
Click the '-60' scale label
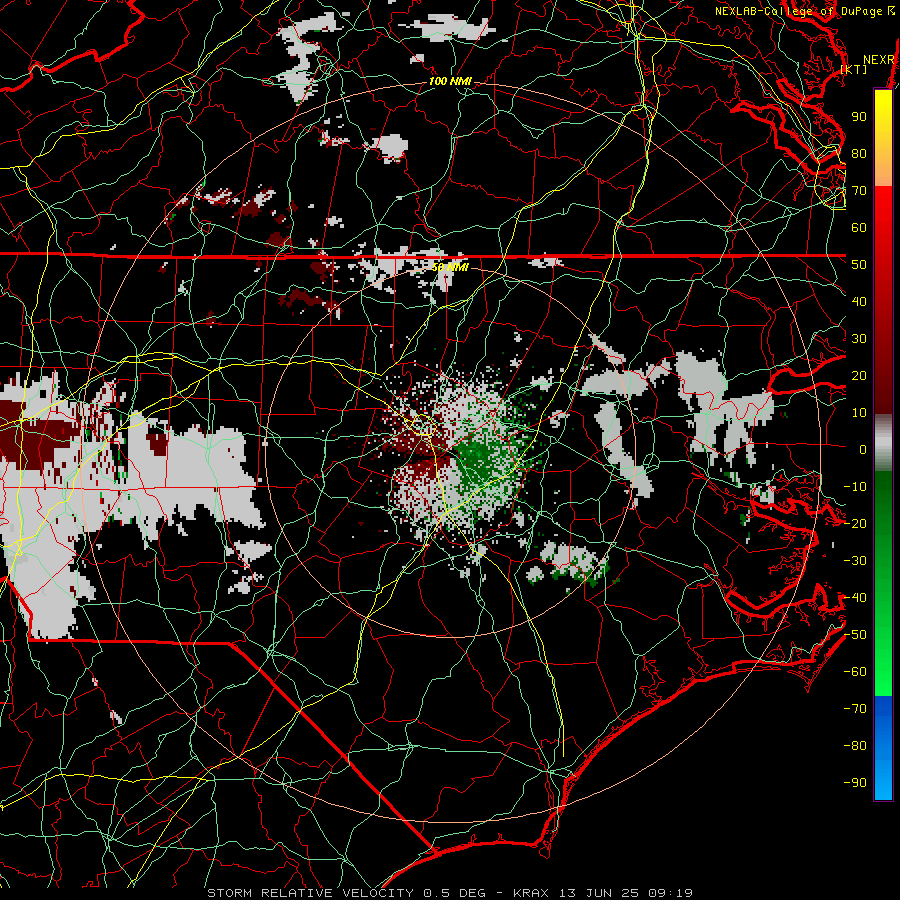coord(855,672)
